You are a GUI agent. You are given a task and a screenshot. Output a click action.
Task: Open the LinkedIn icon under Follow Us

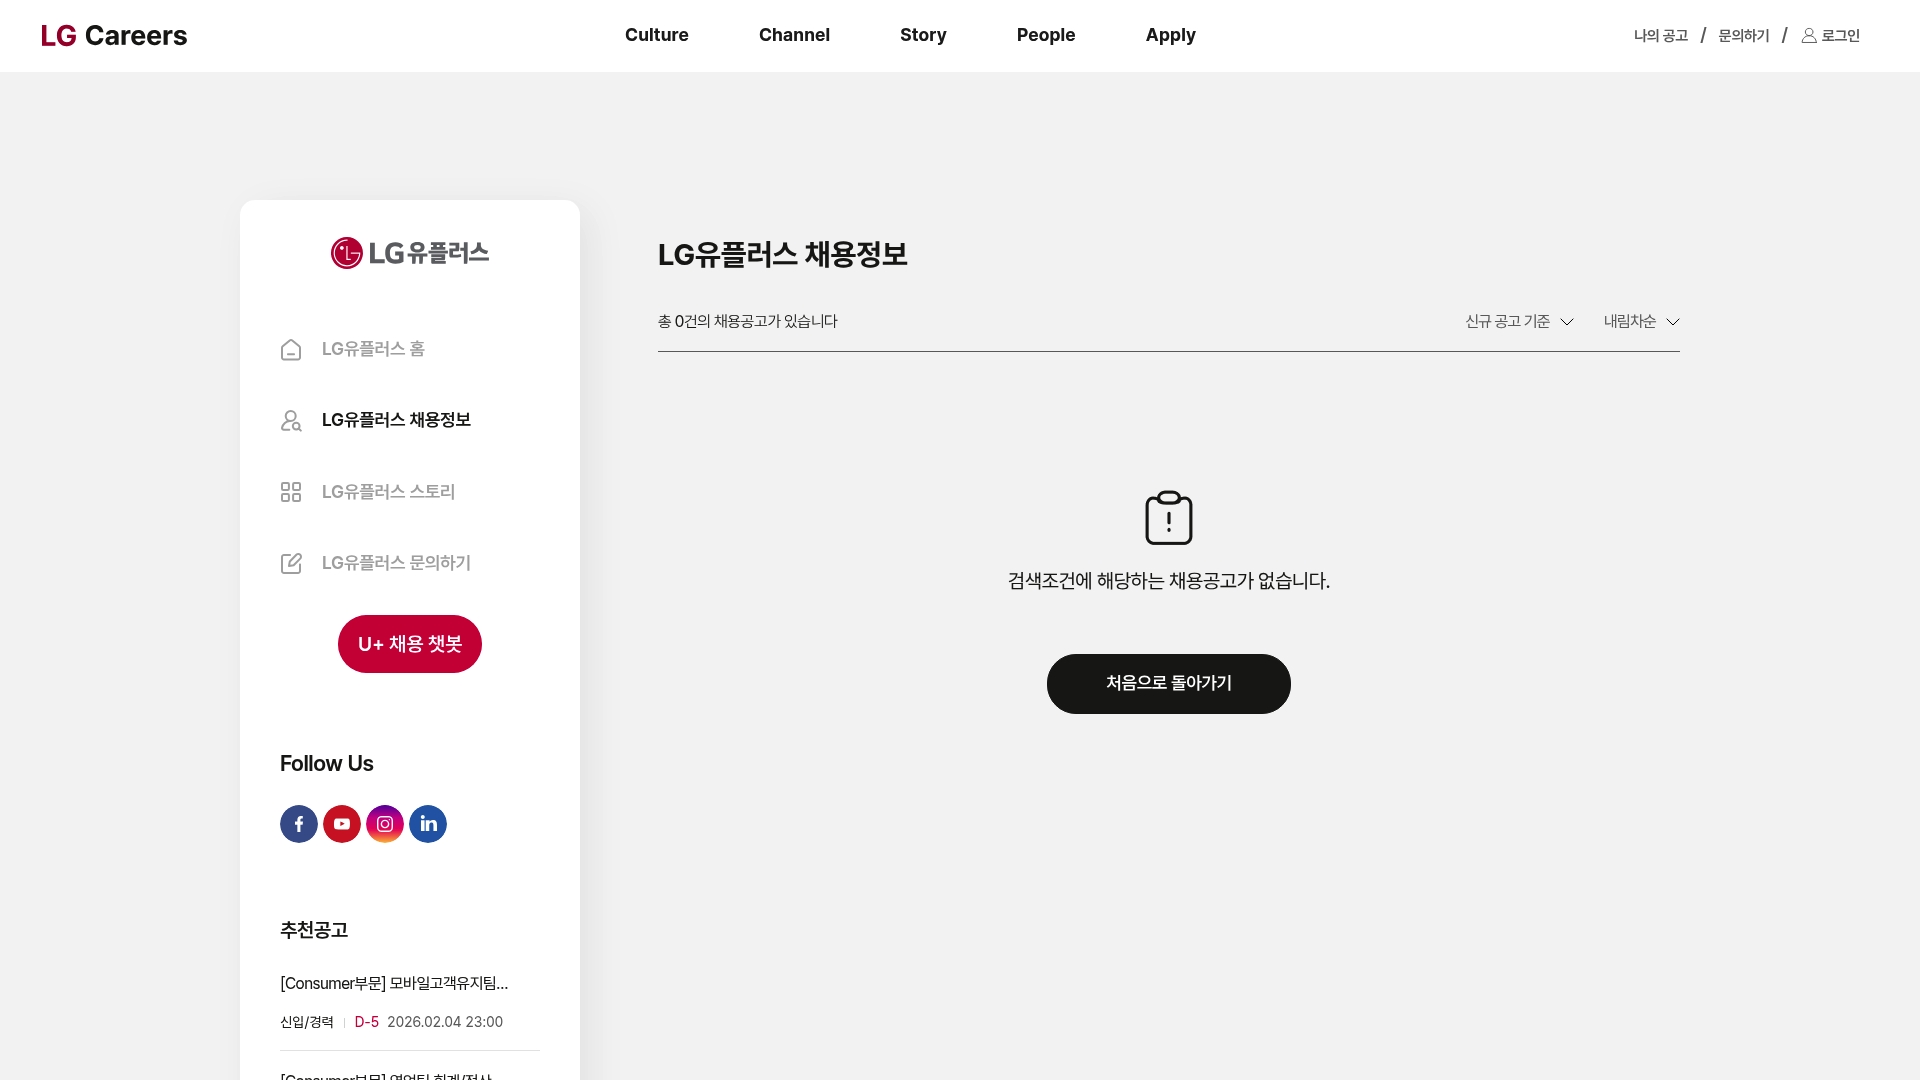(x=428, y=823)
